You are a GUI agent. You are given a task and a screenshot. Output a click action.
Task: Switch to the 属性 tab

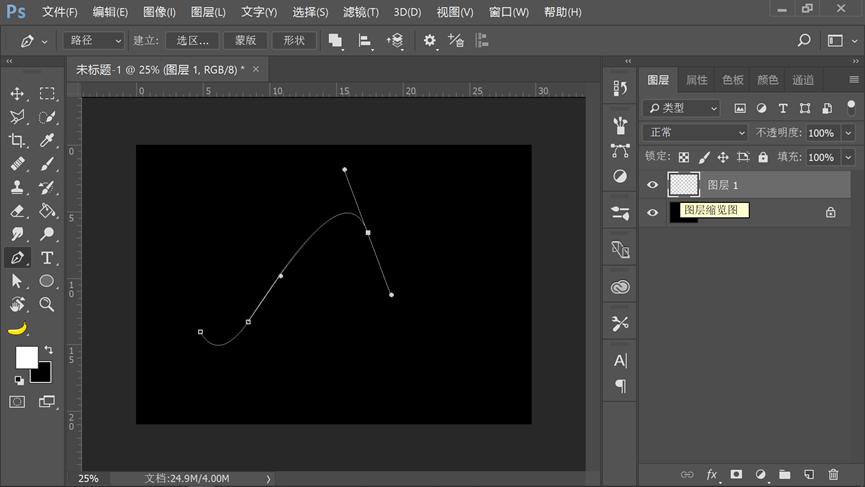tap(697, 80)
